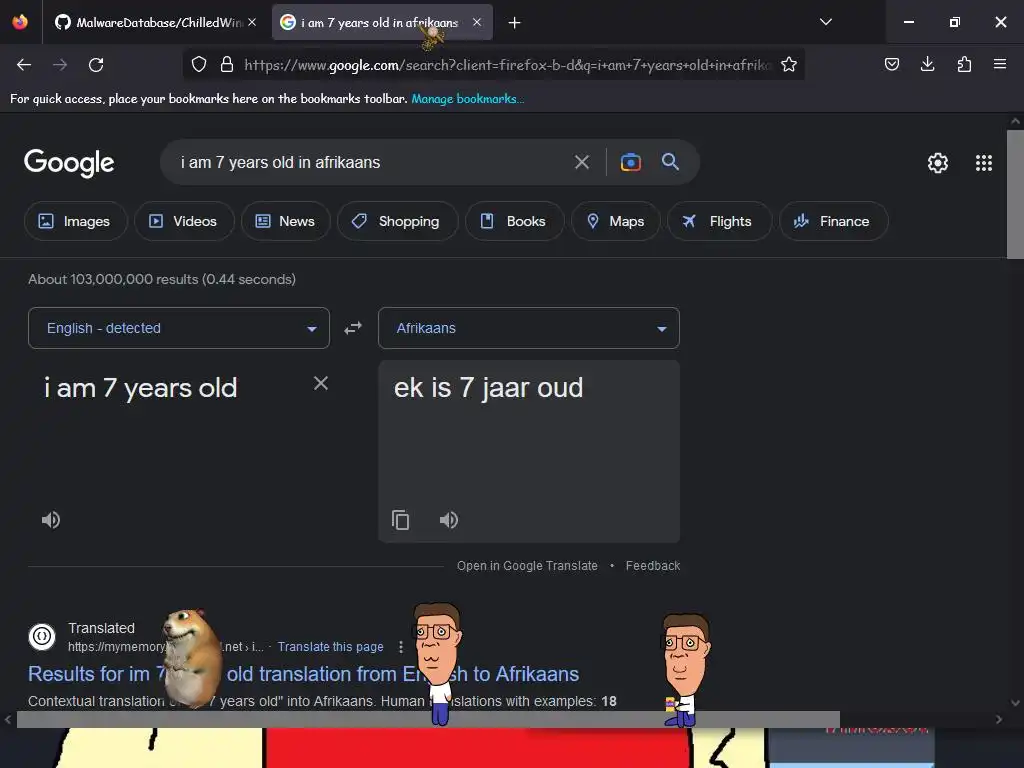
Task: Click Translate this page link
Action: click(330, 647)
